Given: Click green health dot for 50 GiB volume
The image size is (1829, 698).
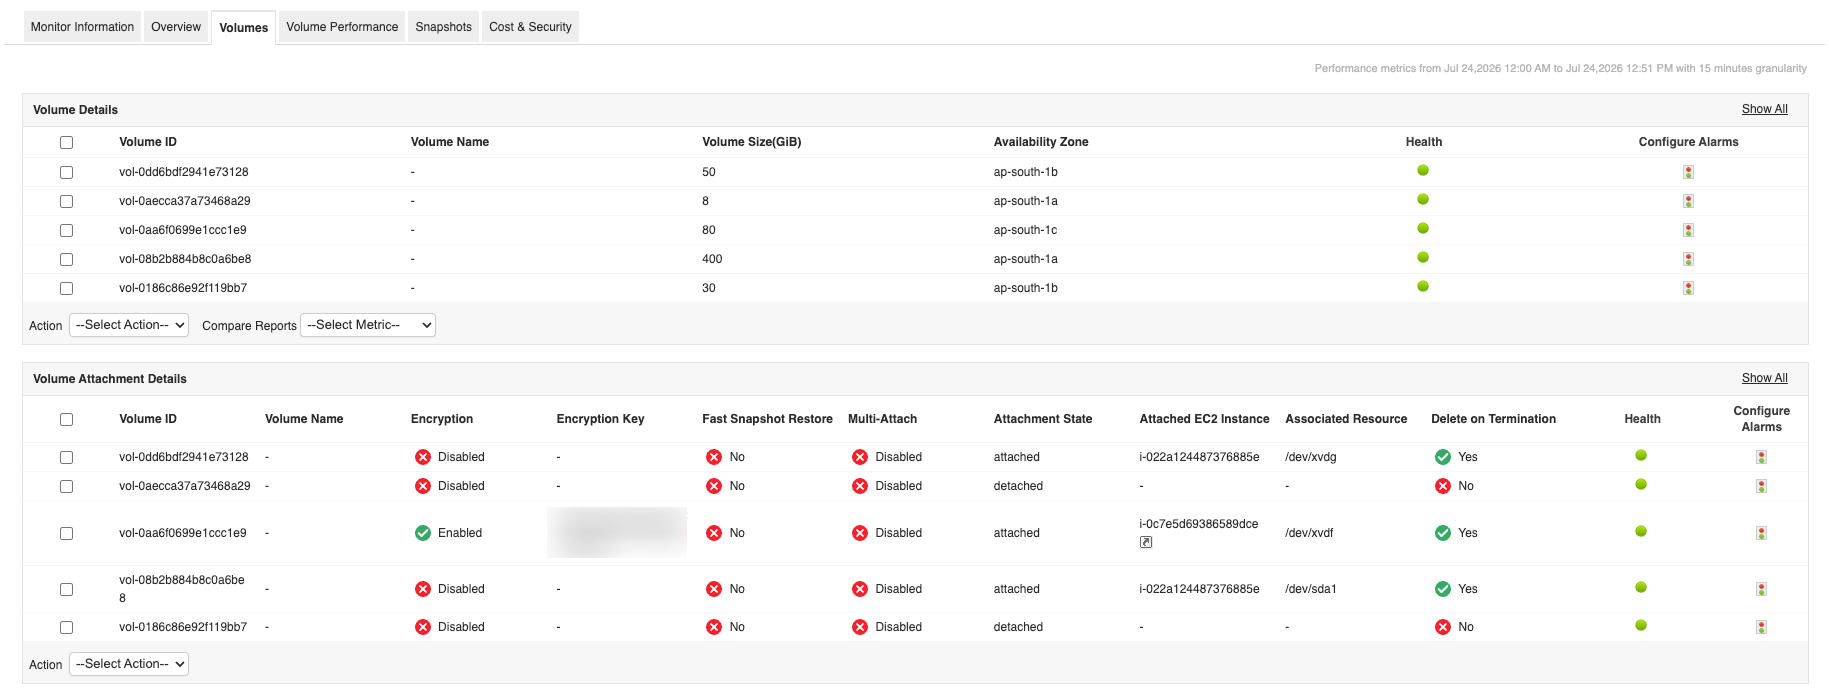Looking at the screenshot, I should click(1423, 170).
